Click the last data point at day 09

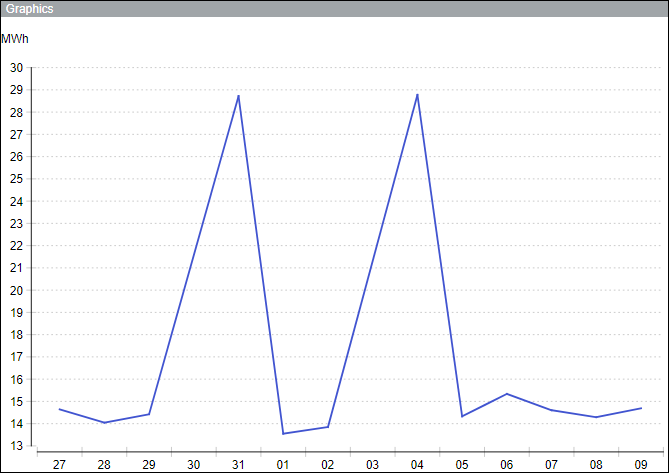(x=641, y=408)
